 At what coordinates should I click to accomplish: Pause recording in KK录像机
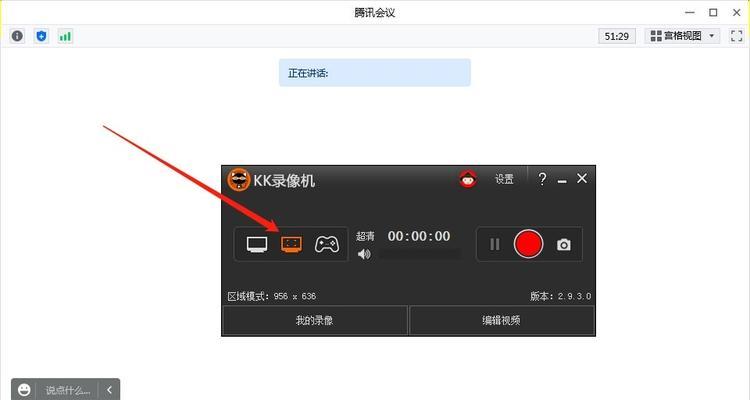coord(495,244)
